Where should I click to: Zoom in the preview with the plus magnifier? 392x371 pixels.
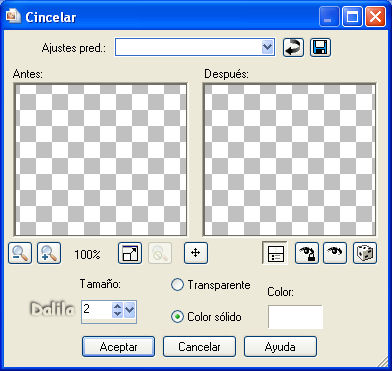point(49,253)
